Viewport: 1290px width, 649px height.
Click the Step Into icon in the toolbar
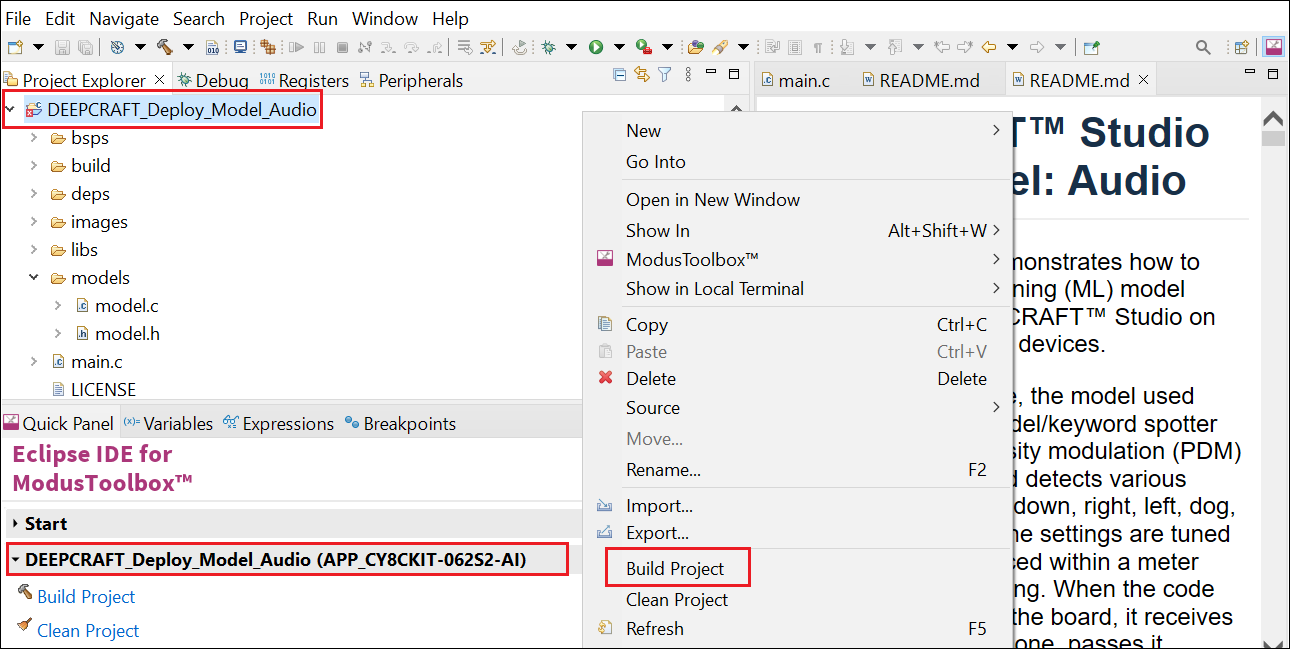388,47
